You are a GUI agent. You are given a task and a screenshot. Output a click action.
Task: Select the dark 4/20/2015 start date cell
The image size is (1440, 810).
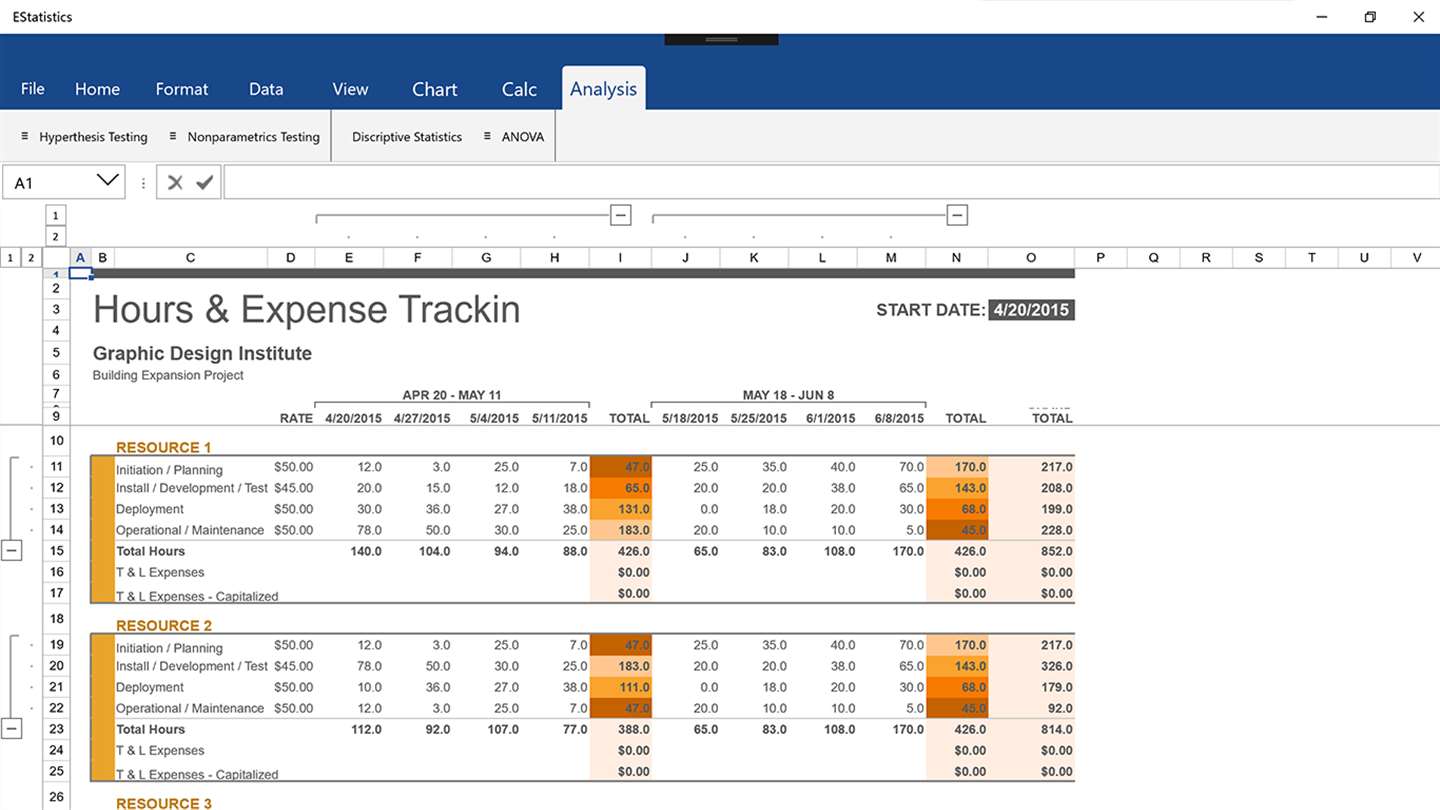tap(1031, 310)
